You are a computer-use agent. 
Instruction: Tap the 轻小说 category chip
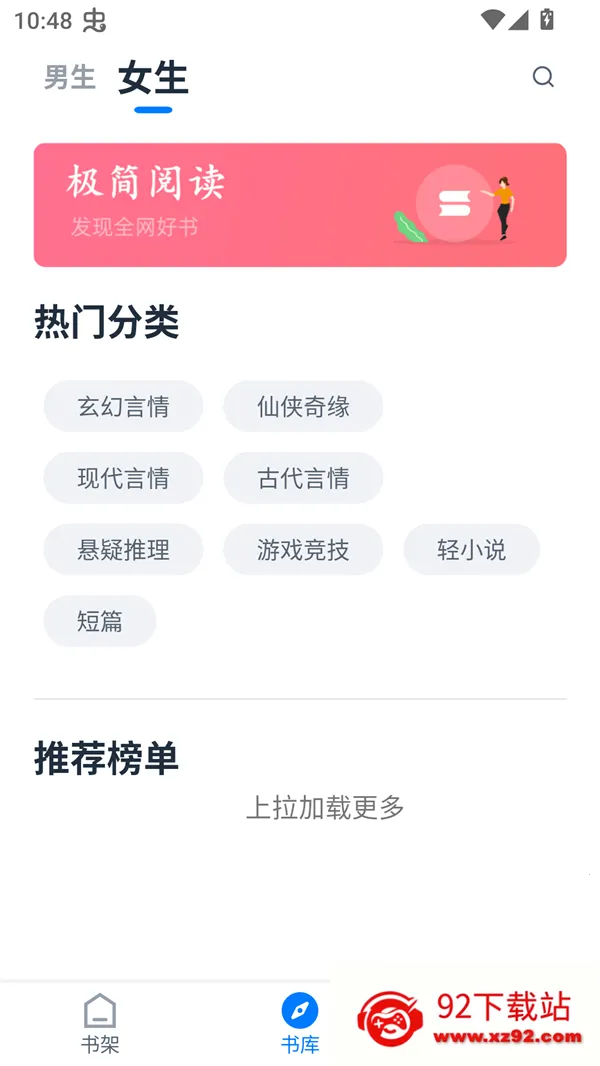click(x=471, y=550)
